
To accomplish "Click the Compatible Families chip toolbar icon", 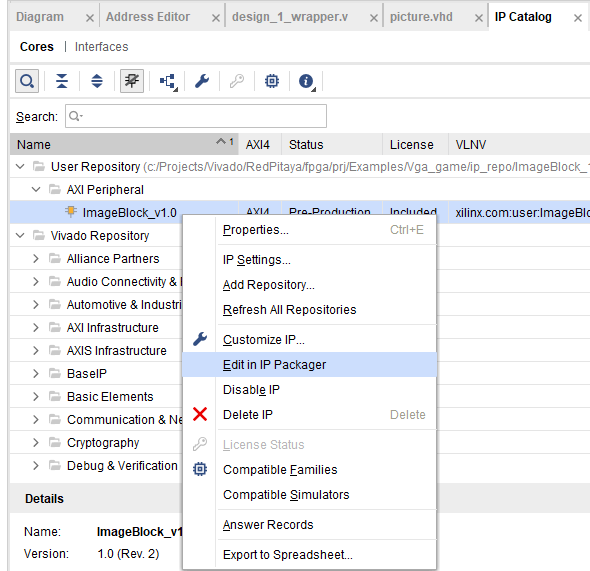I will coord(272,81).
